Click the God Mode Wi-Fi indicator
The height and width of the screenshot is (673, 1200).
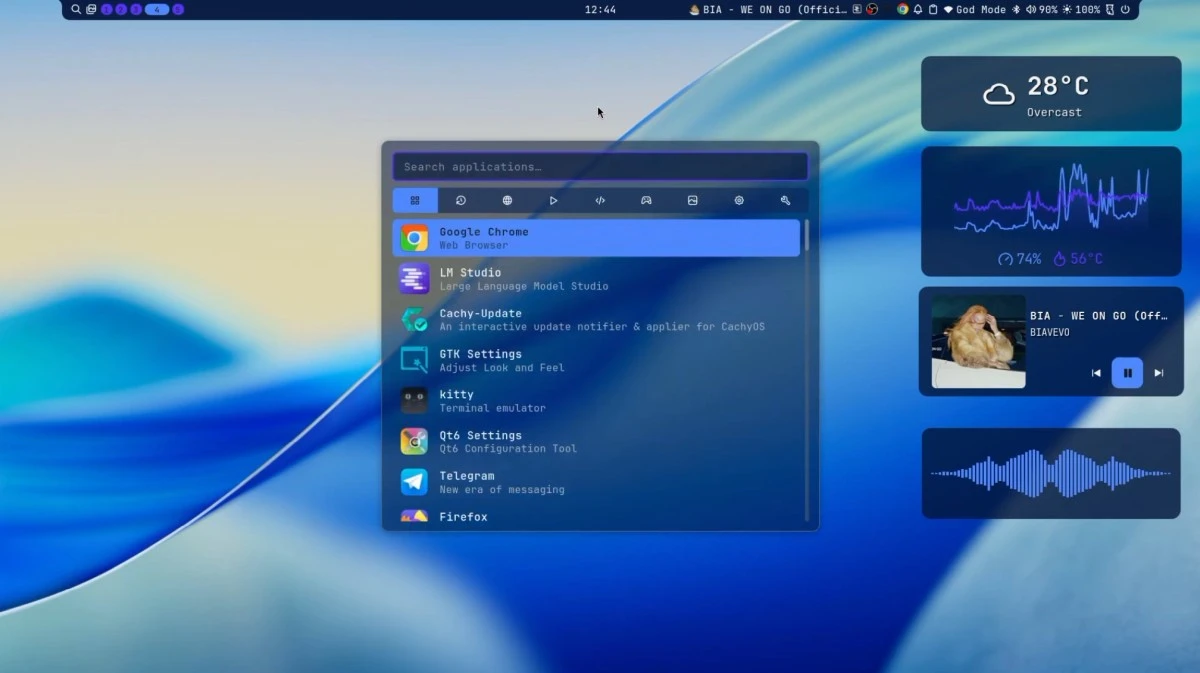975,9
